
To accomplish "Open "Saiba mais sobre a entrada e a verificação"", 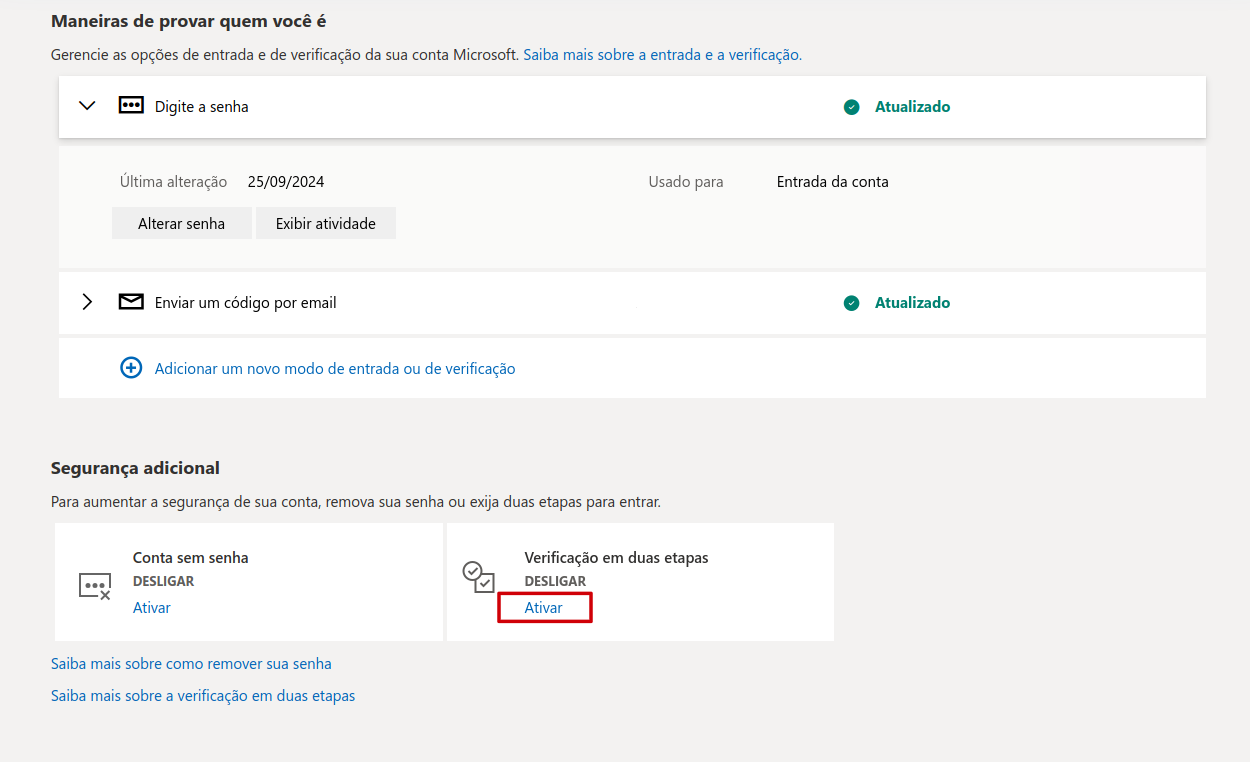I will pyautogui.click(x=662, y=55).
